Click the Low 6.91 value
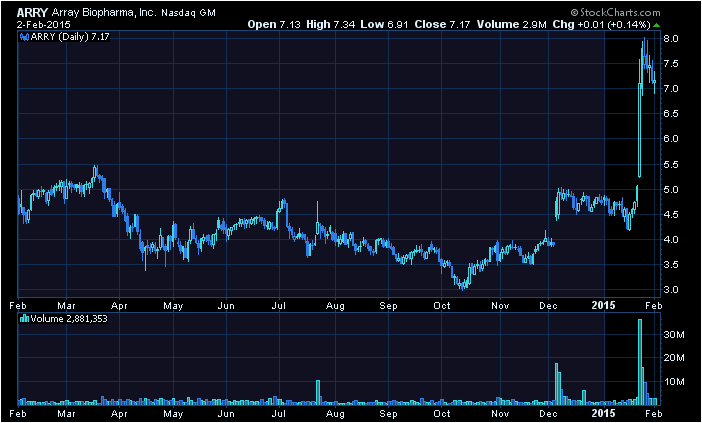 385,25
